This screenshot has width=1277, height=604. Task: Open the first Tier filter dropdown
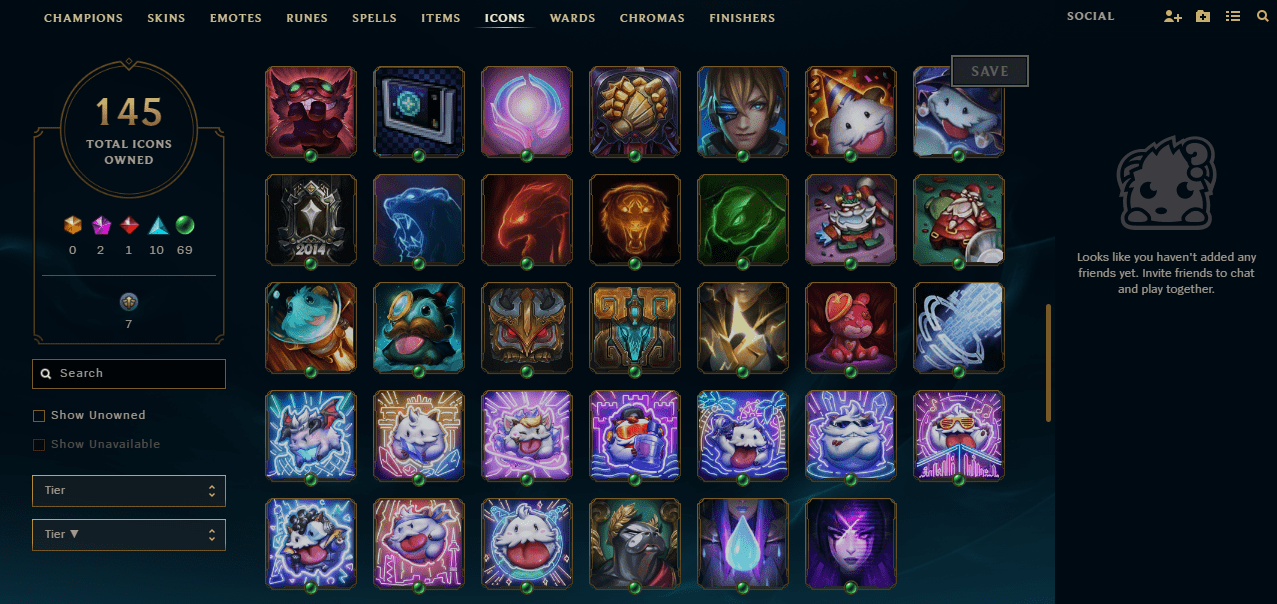pos(129,491)
